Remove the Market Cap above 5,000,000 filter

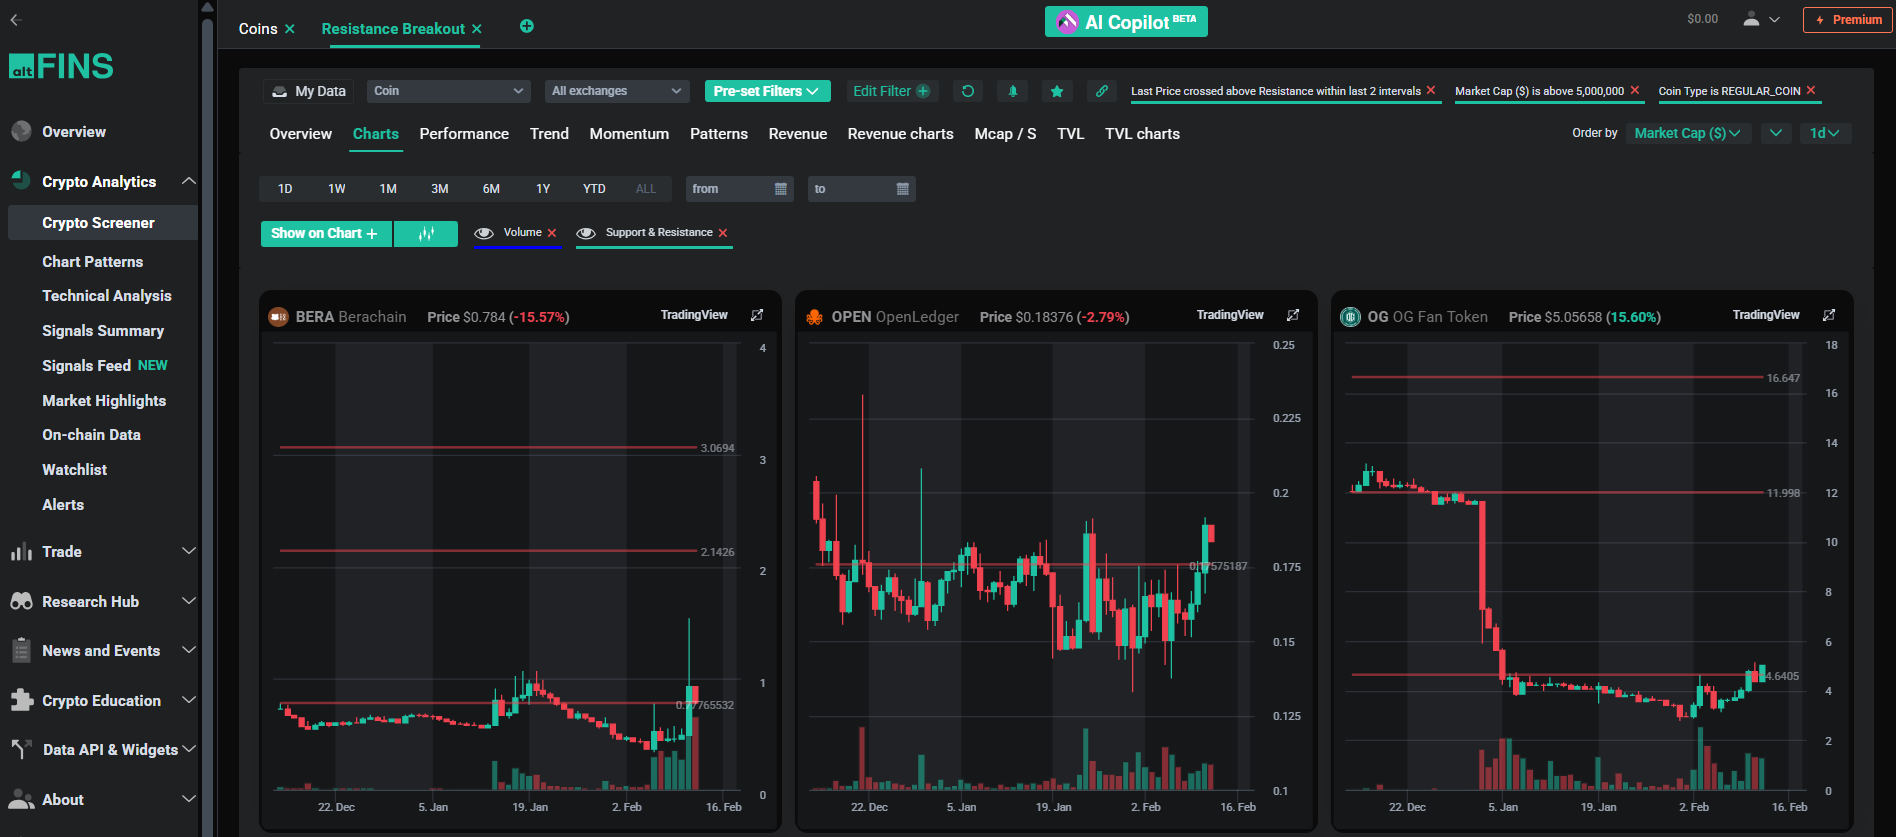tap(1635, 90)
